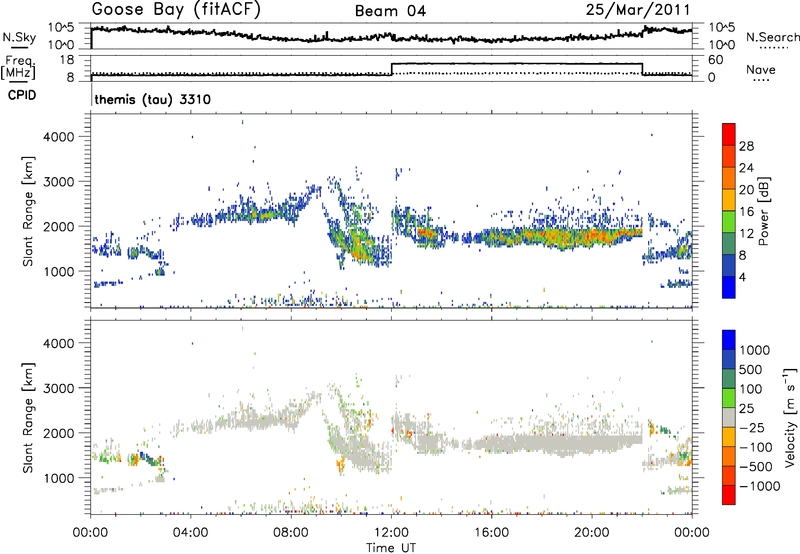Click the Velocity bar segment between 25 and 100
This screenshot has height=554, width=800.
pyautogui.click(x=729, y=398)
